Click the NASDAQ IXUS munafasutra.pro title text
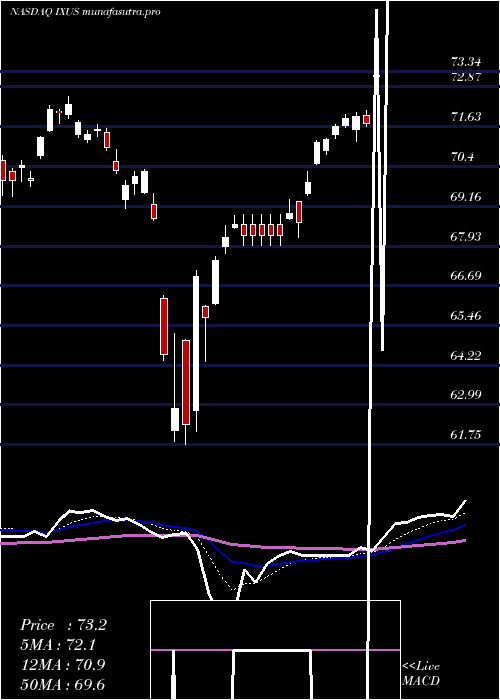500x700 pixels. tap(85, 12)
